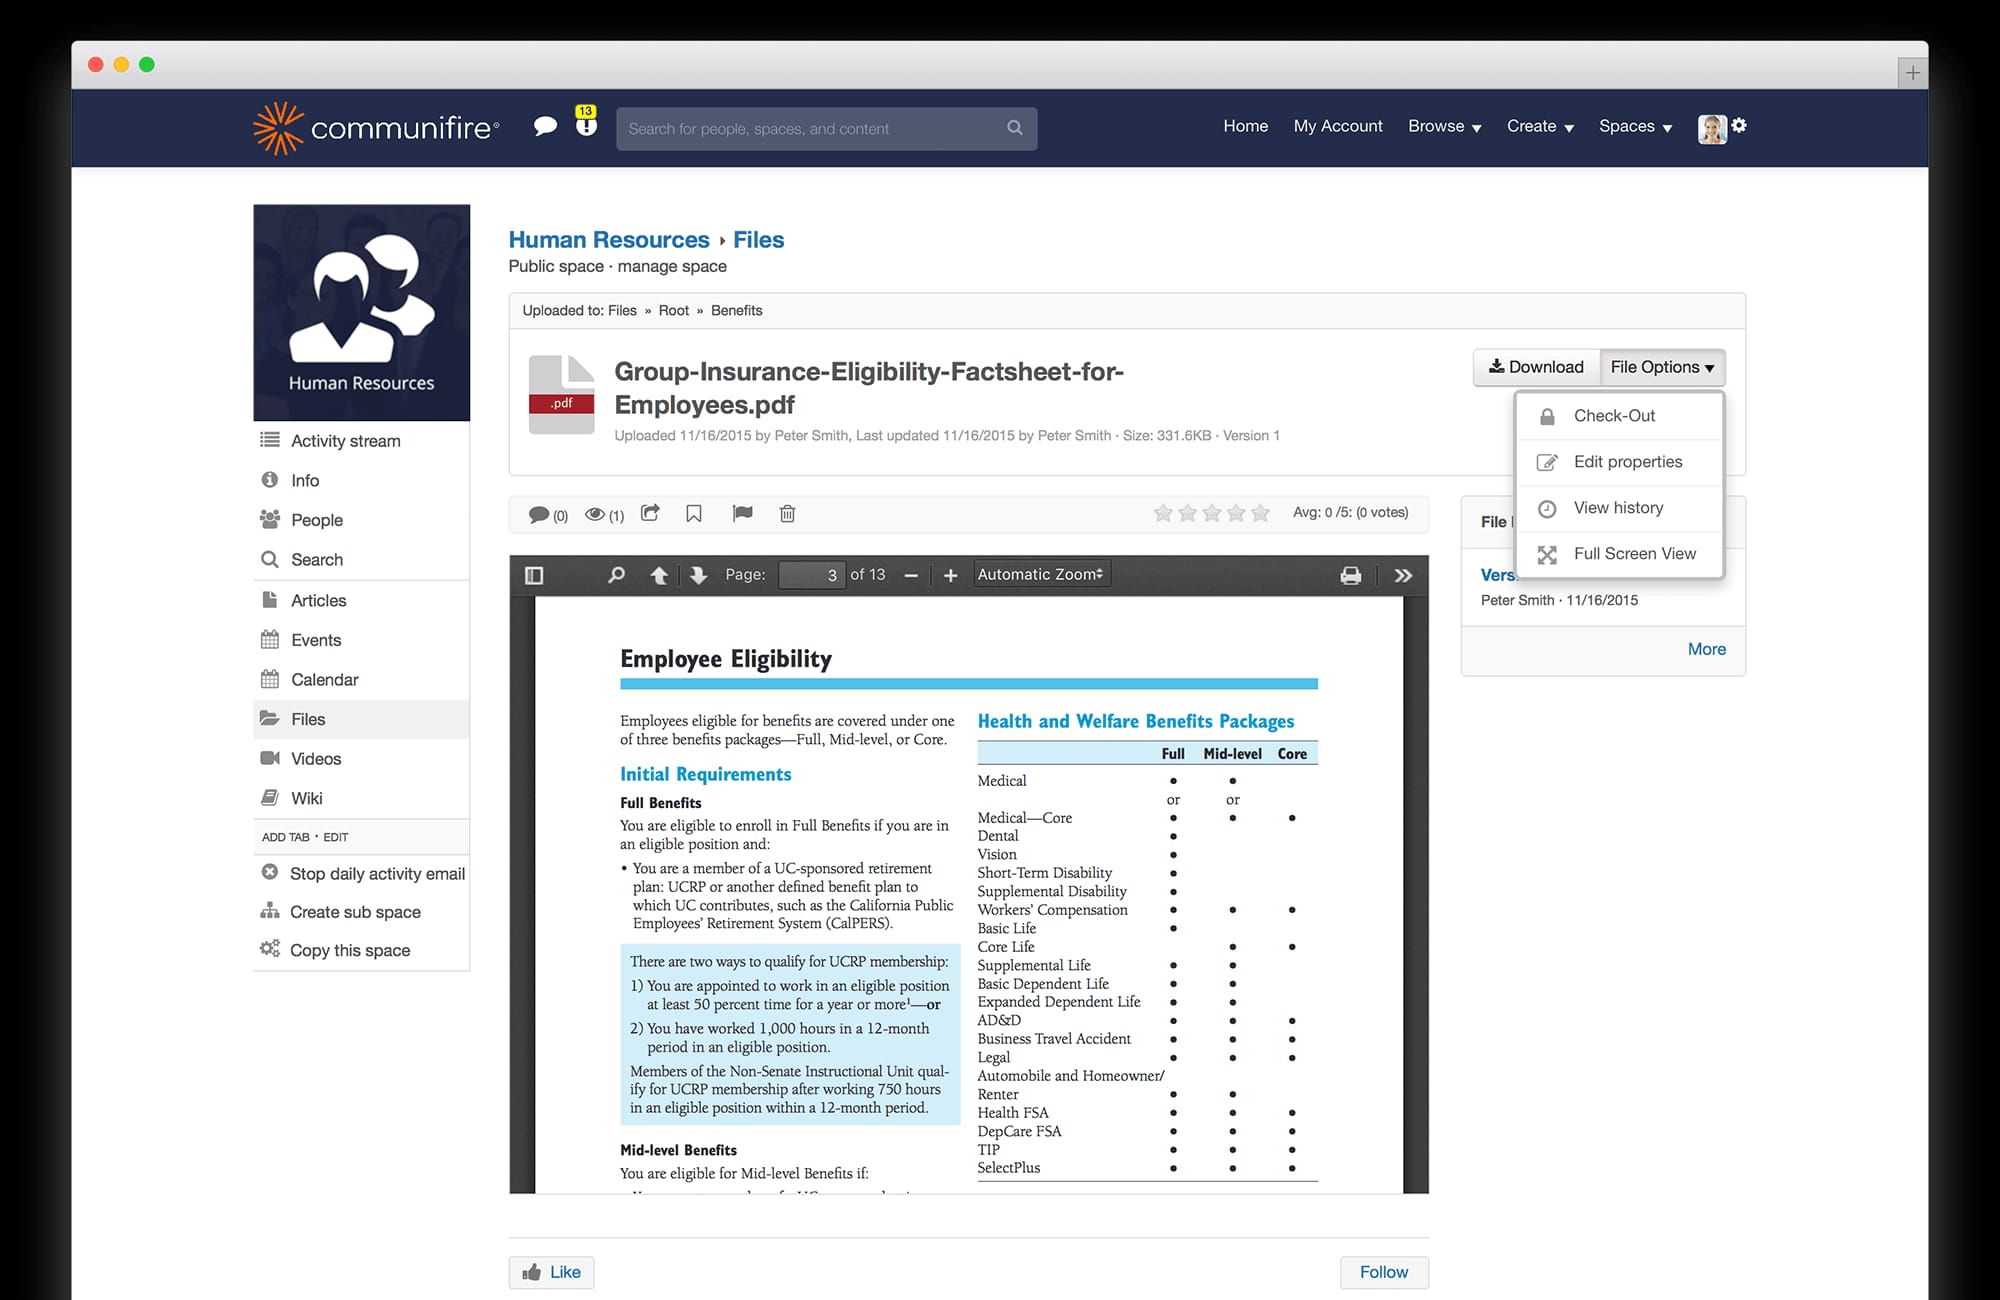Viewport: 2000px width, 1300px height.
Task: Choose Full Screen View option
Action: [1620, 554]
